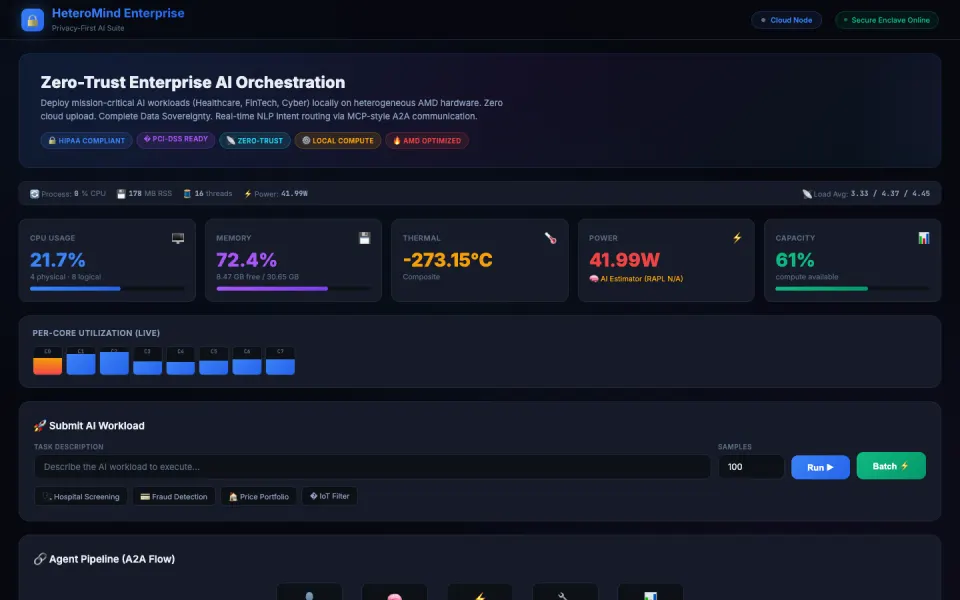Click the monitor icon in CPU Usage card
This screenshot has width=960, height=600.
coord(178,238)
